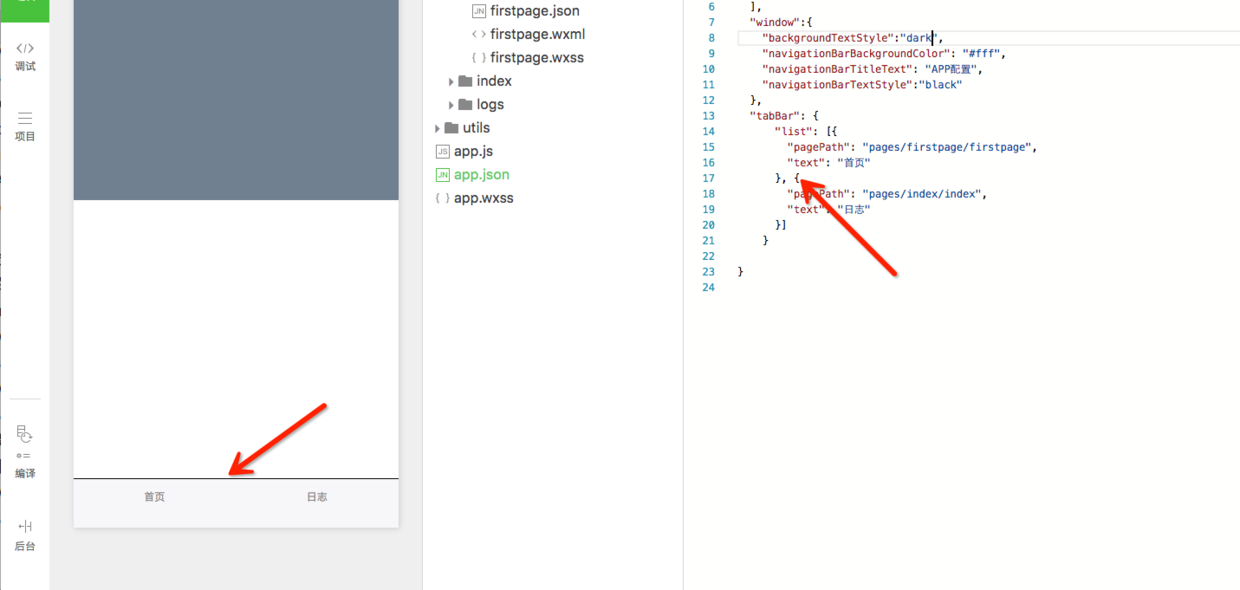Screen dimensions: 1240x590
Task: Click the app.js file icon
Action: click(443, 152)
